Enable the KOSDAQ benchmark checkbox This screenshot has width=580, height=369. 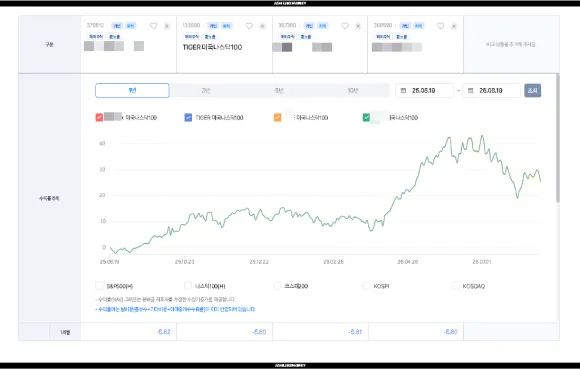(x=456, y=286)
